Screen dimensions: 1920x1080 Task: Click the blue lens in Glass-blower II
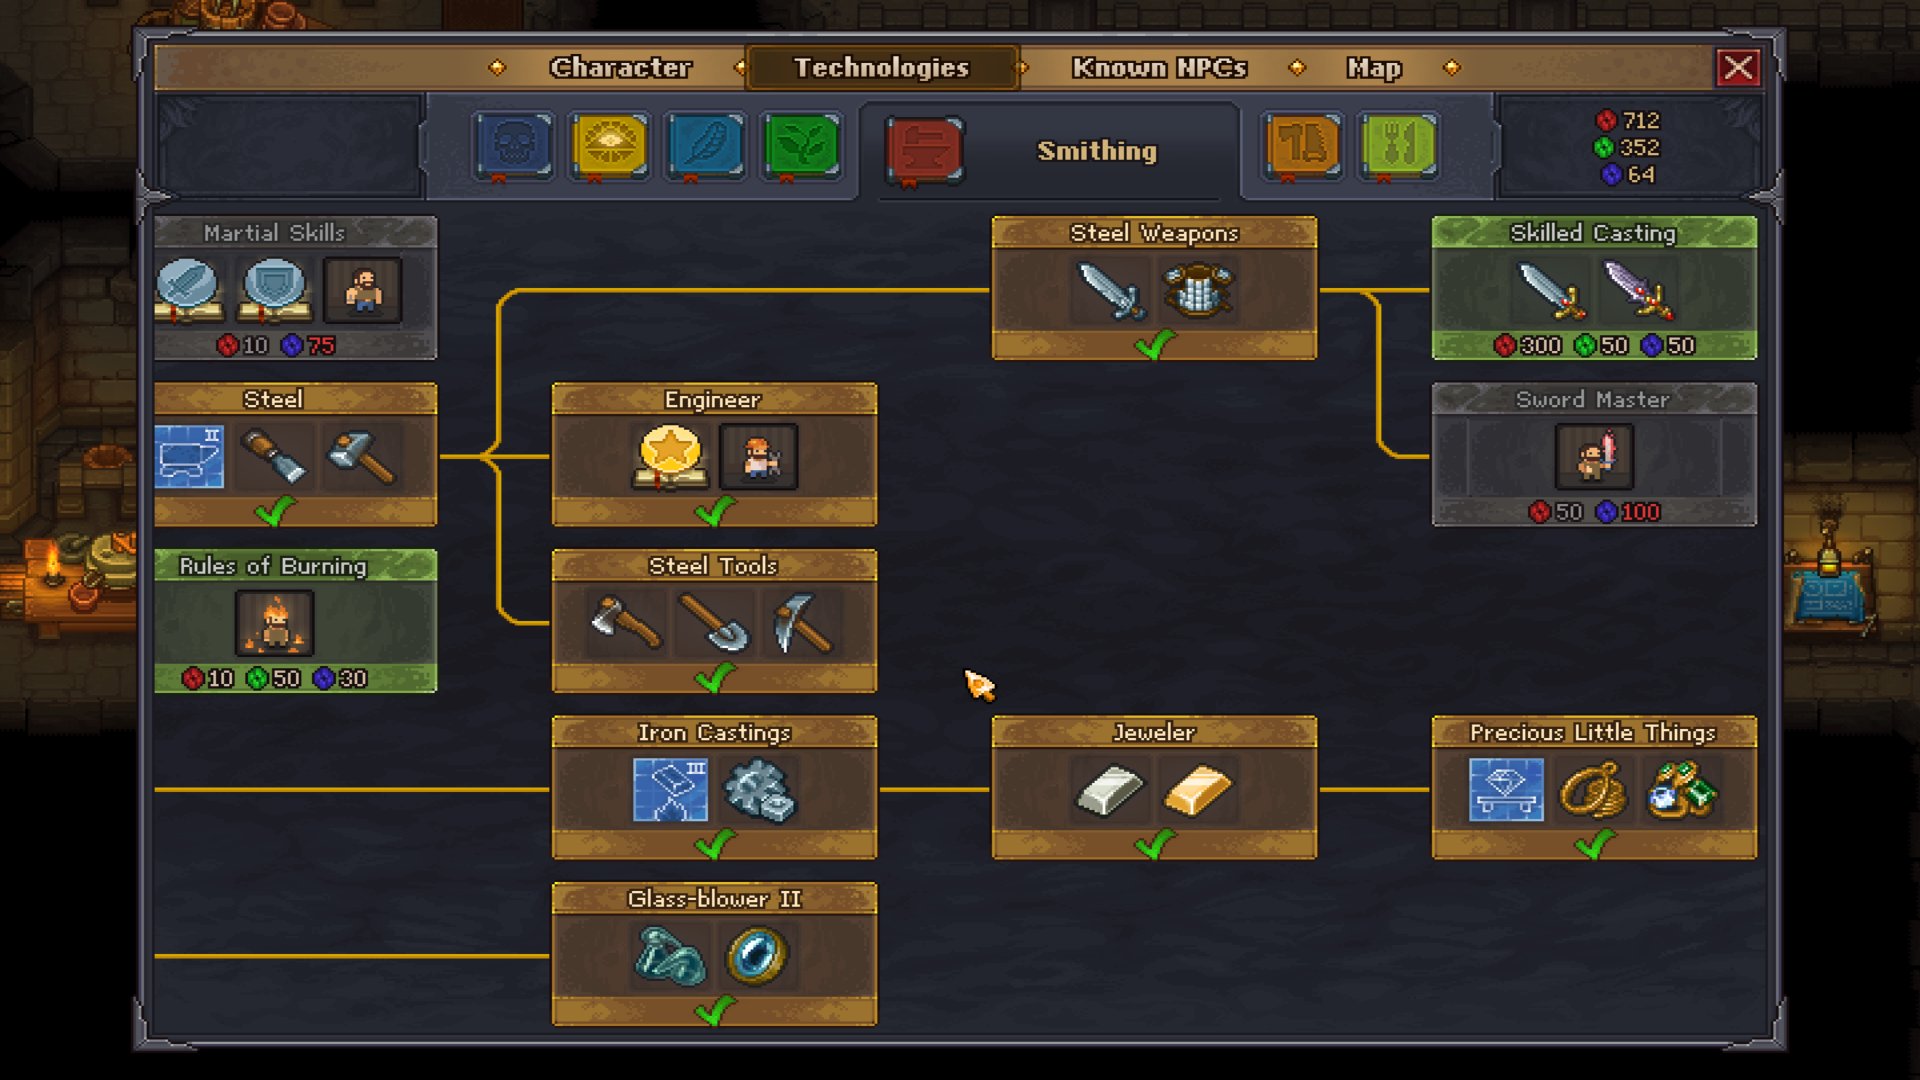click(757, 956)
